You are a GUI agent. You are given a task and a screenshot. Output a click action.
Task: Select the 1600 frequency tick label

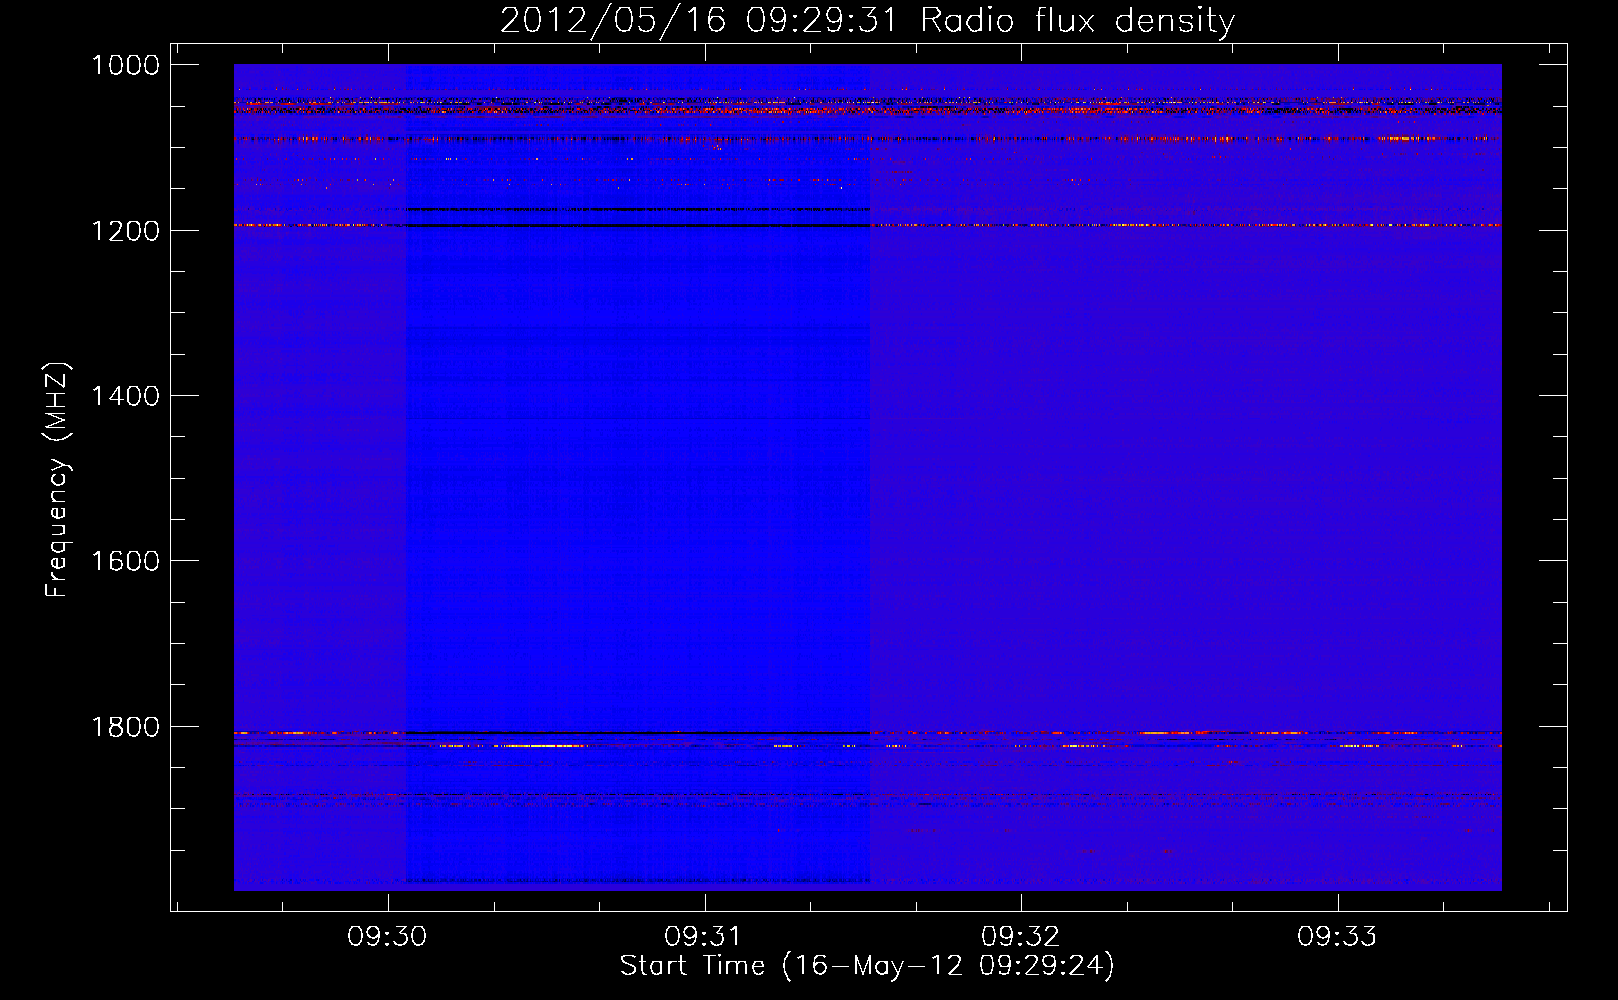(125, 561)
